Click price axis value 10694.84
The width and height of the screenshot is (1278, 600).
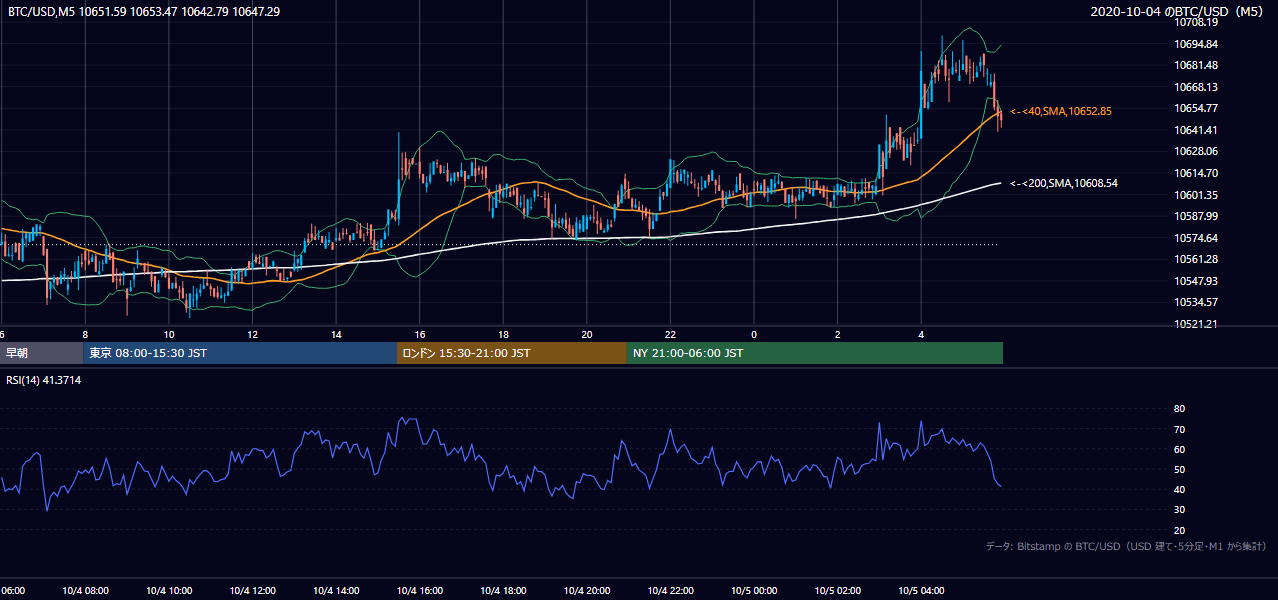coord(1197,44)
